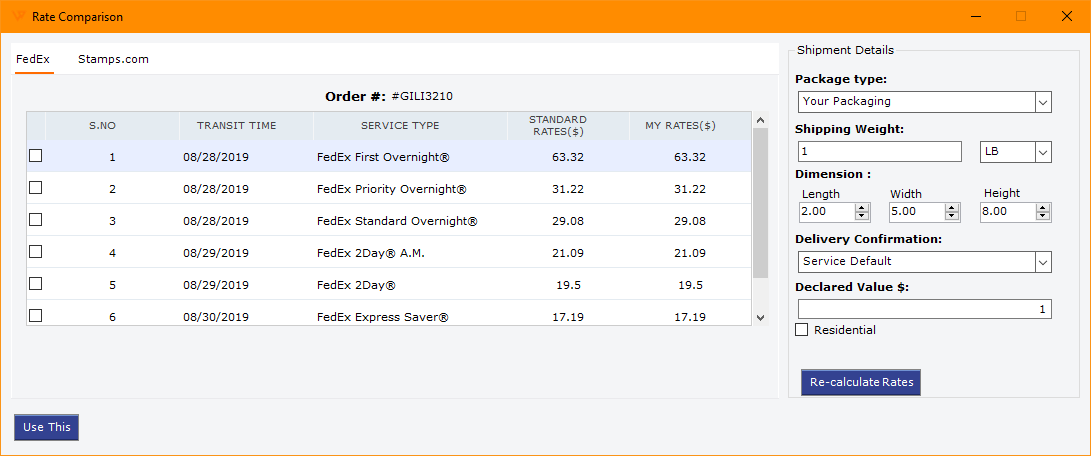Select the FedEx First Overnight® service text
This screenshot has height=456, width=1091.
pyautogui.click(x=383, y=157)
